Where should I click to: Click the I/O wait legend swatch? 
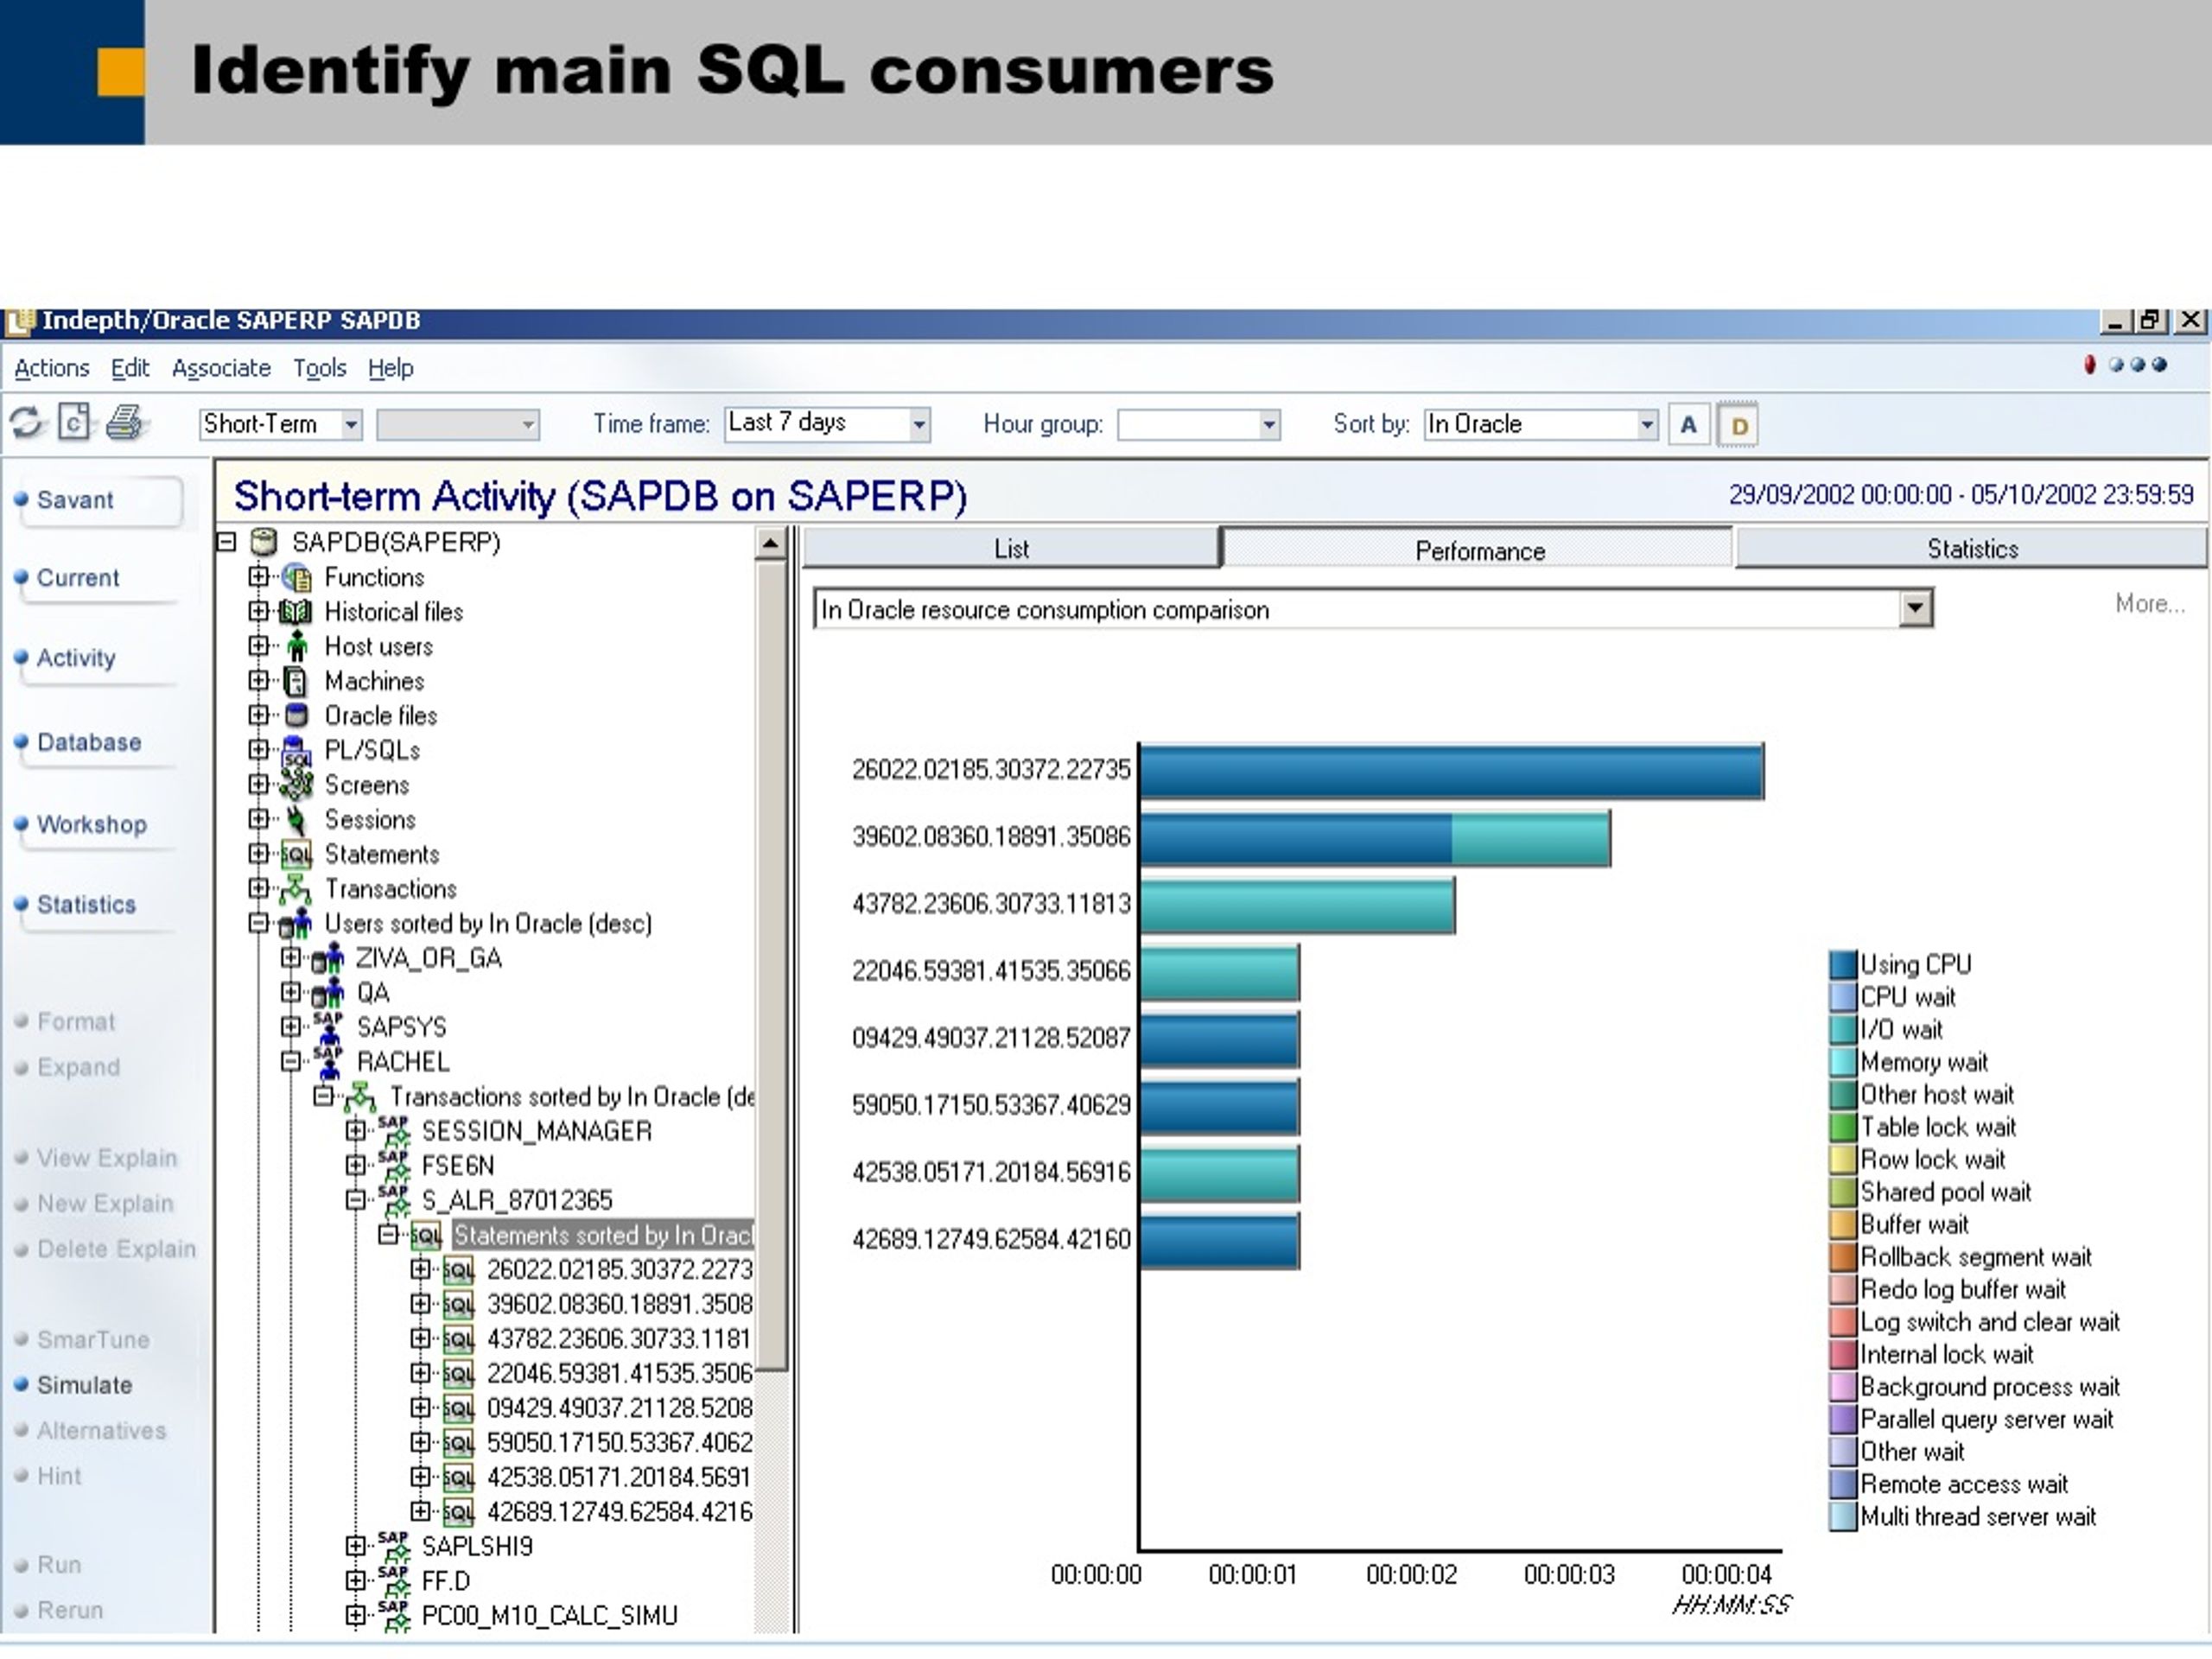pyautogui.click(x=1843, y=1029)
